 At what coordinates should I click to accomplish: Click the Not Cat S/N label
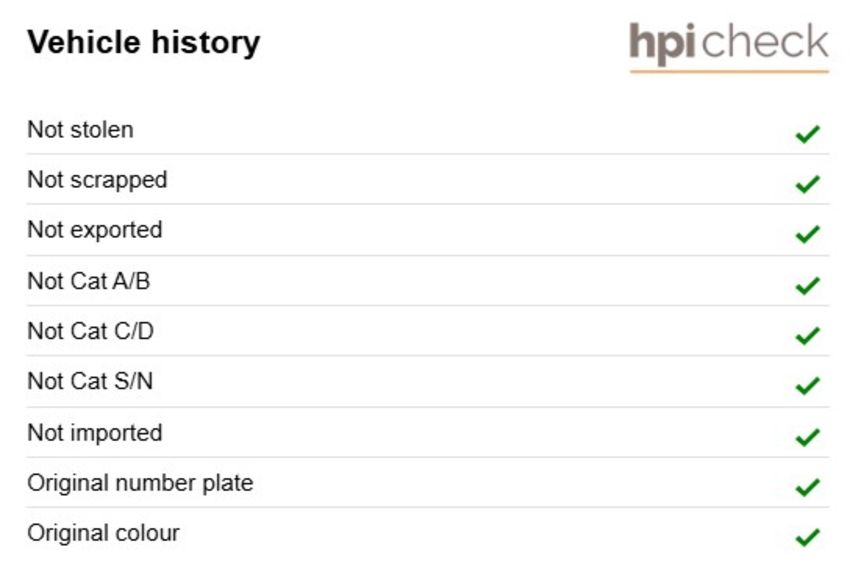[x=90, y=381]
